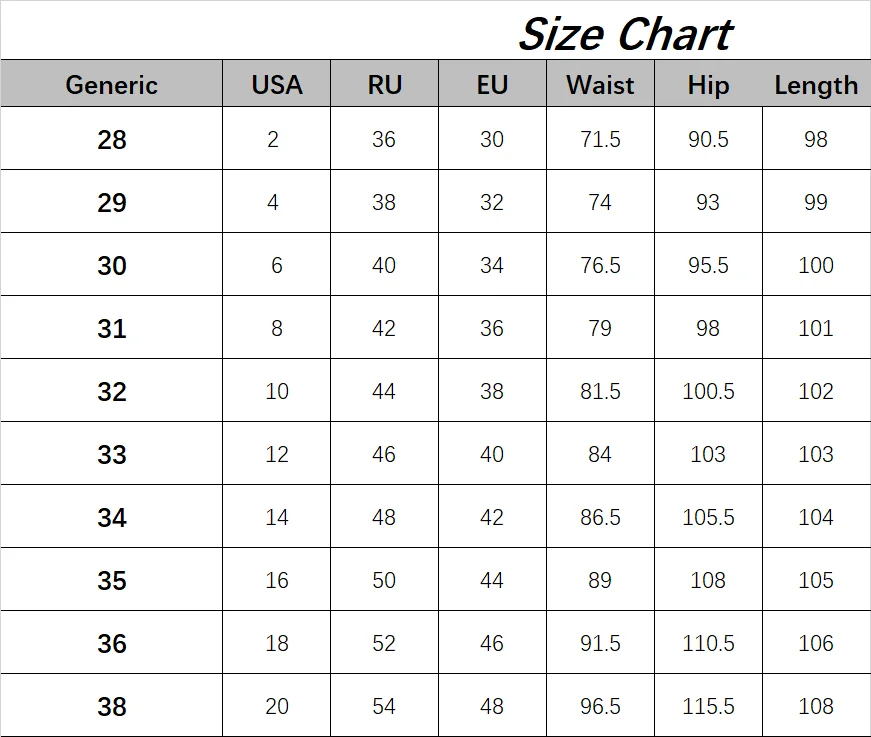Select the hip value 115.5
This screenshot has height=737, width=871.
click(x=708, y=707)
